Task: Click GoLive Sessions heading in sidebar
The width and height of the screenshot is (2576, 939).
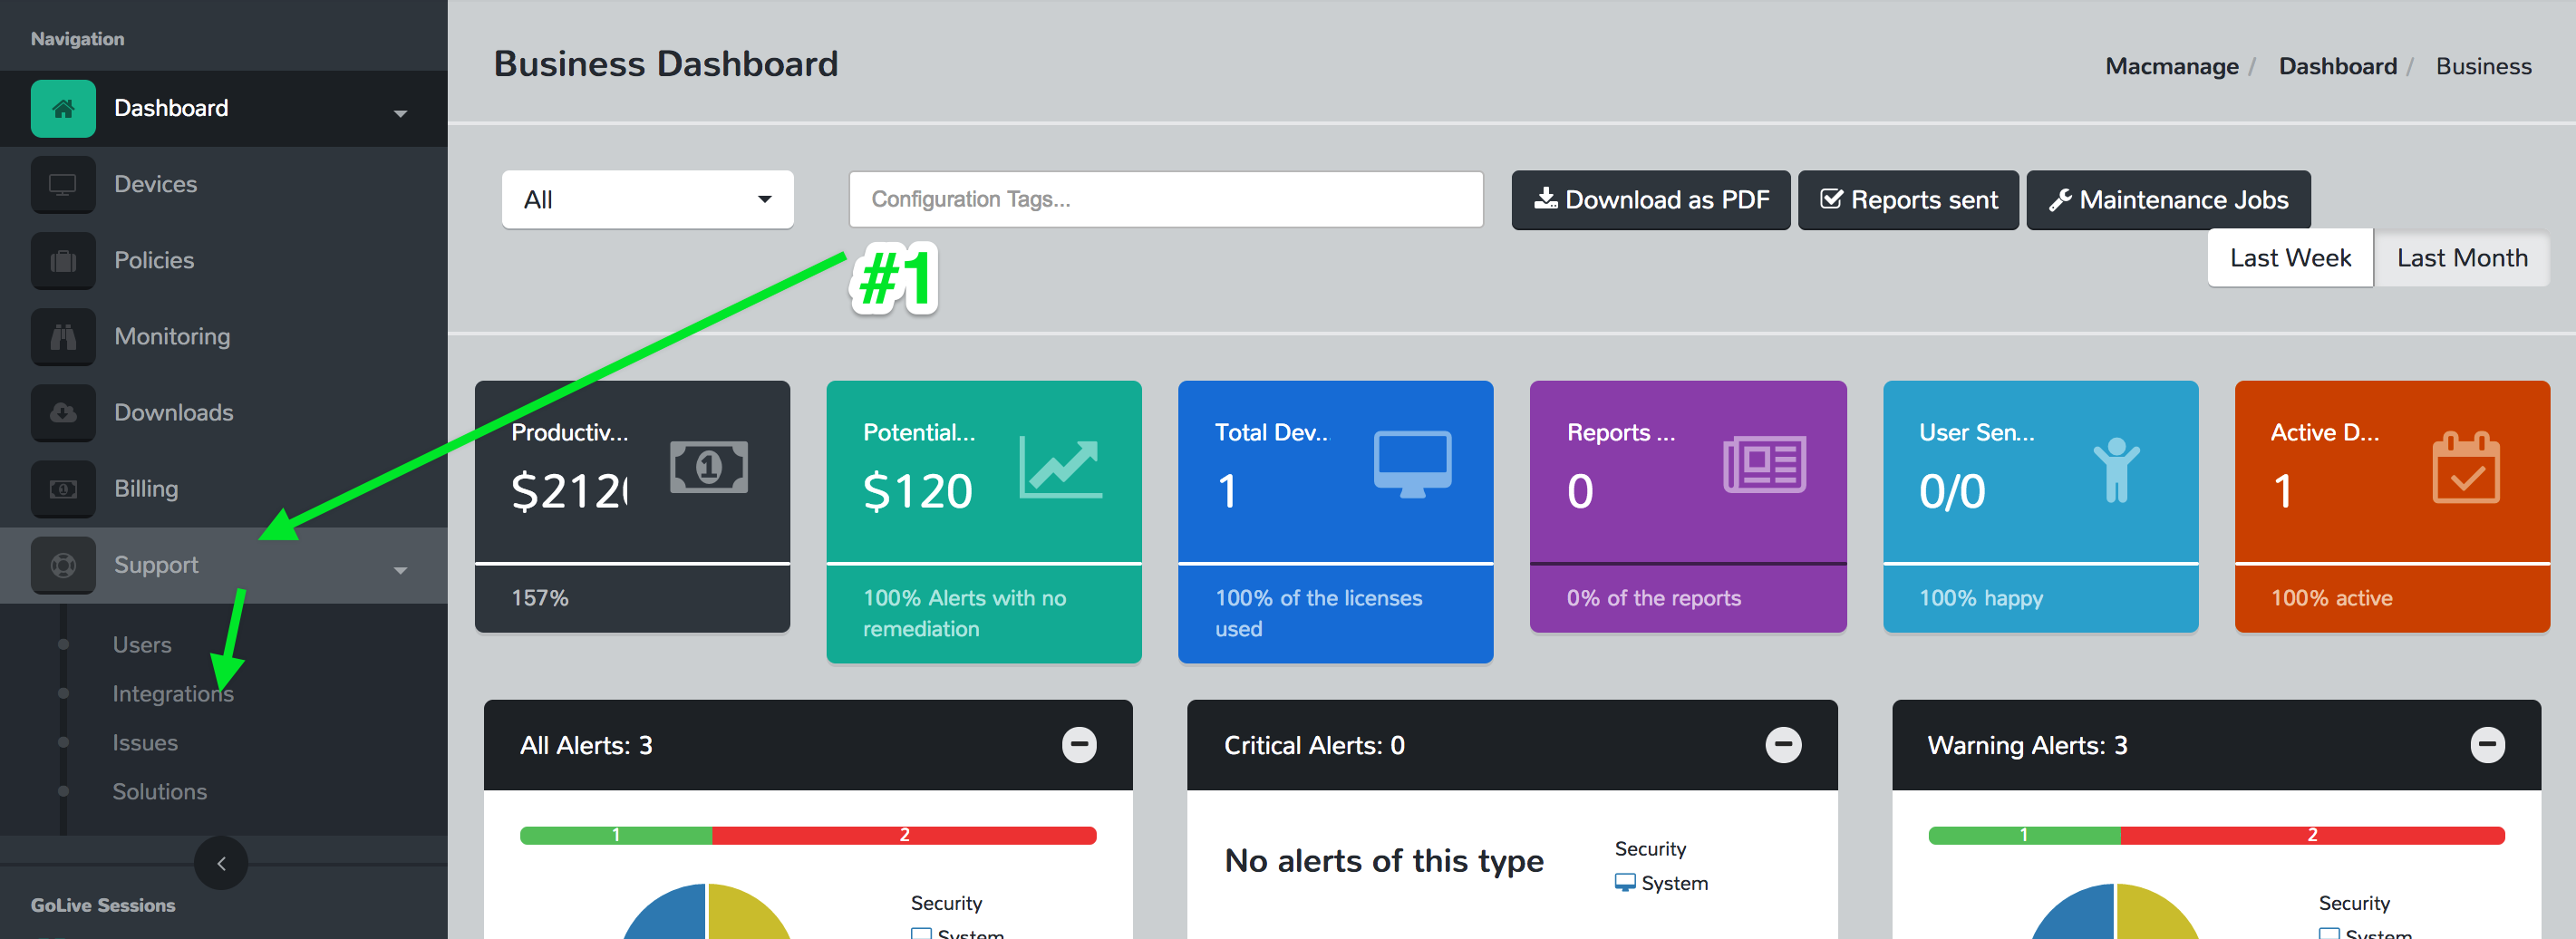Action: click(103, 905)
